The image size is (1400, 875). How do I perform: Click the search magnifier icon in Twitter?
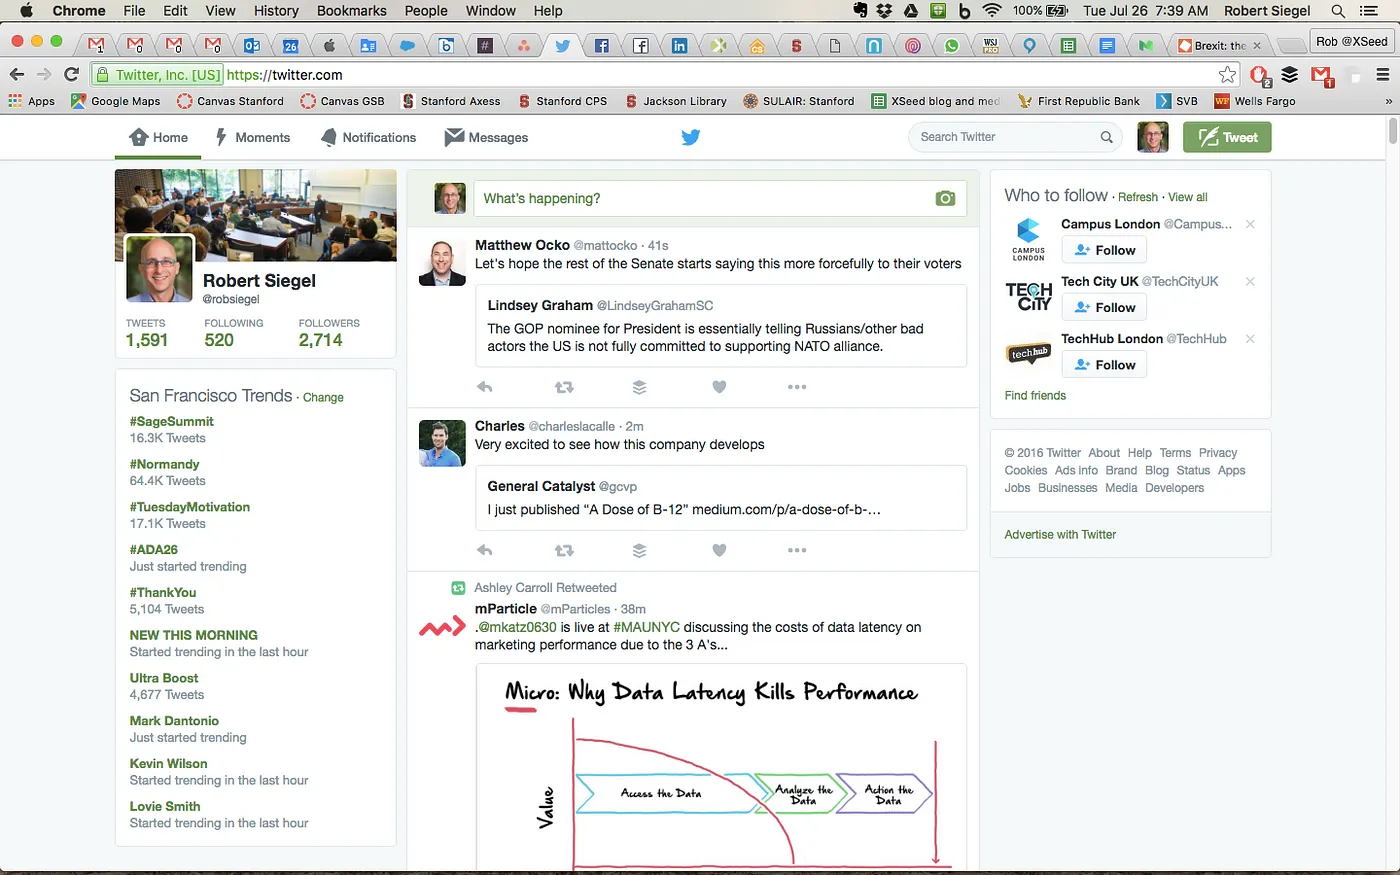[x=1106, y=137]
